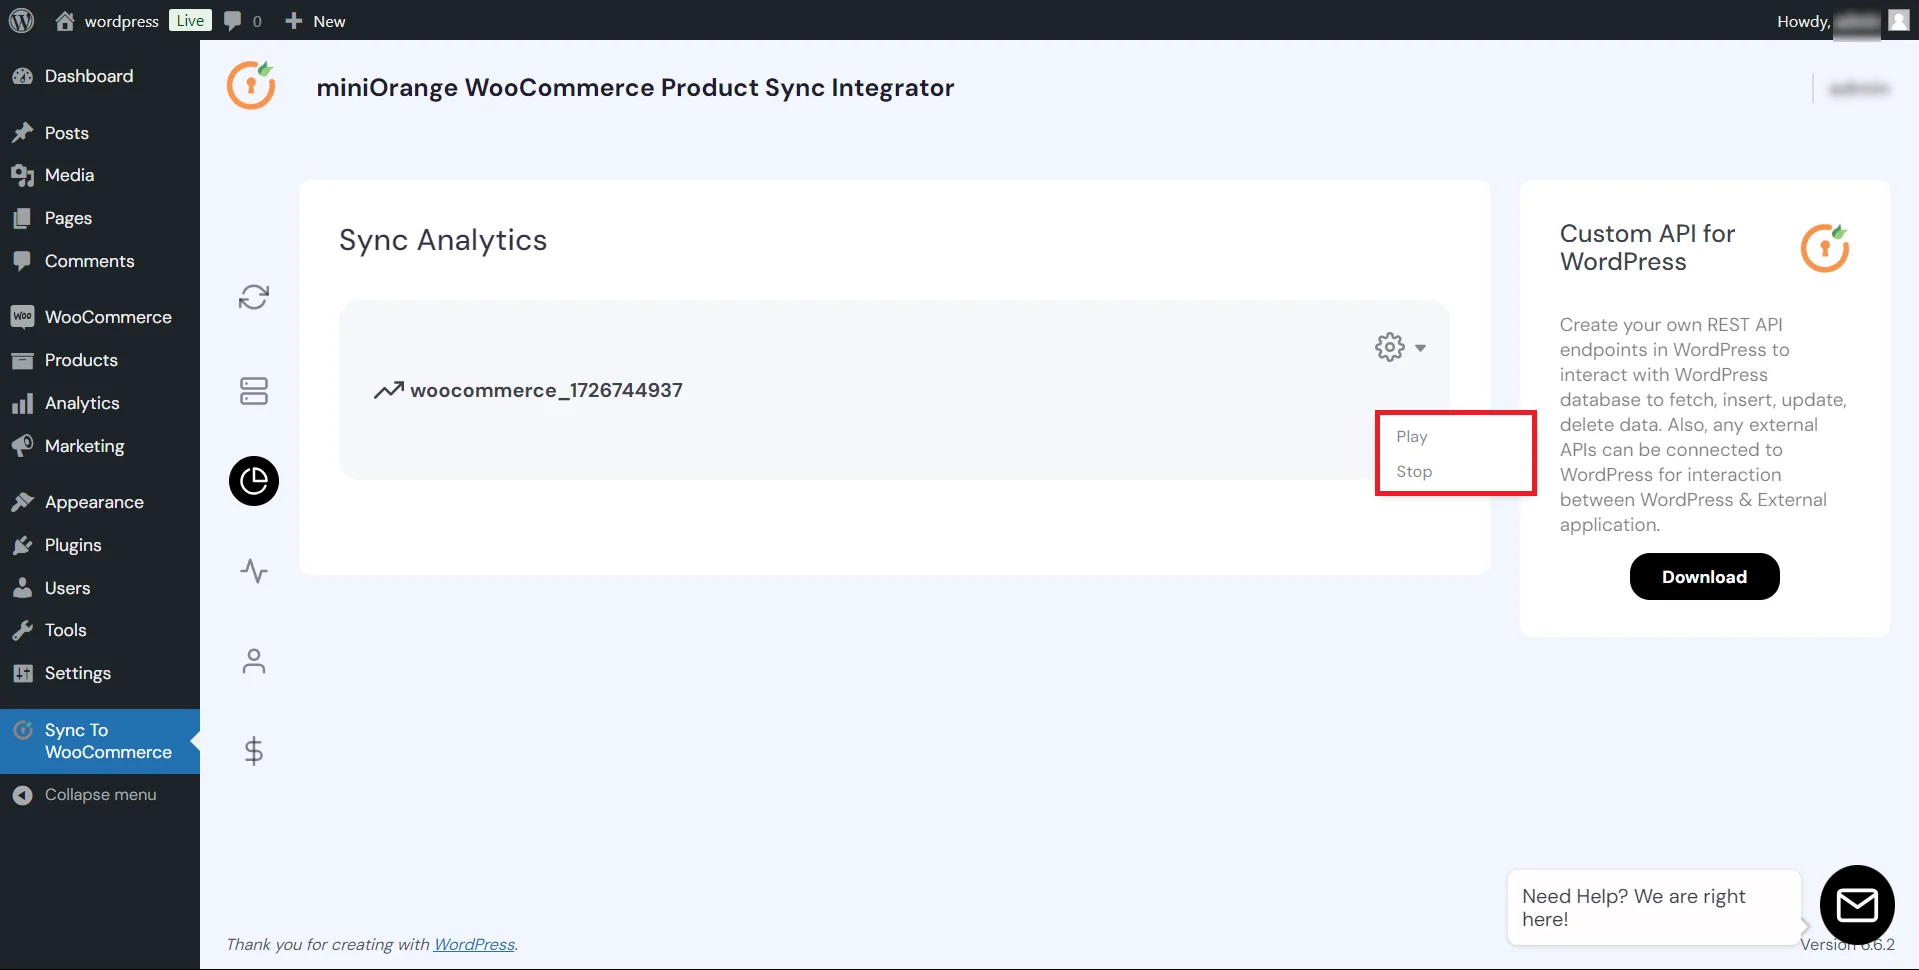This screenshot has width=1919, height=970.
Task: Open the WooCommerce menu
Action: pos(100,317)
